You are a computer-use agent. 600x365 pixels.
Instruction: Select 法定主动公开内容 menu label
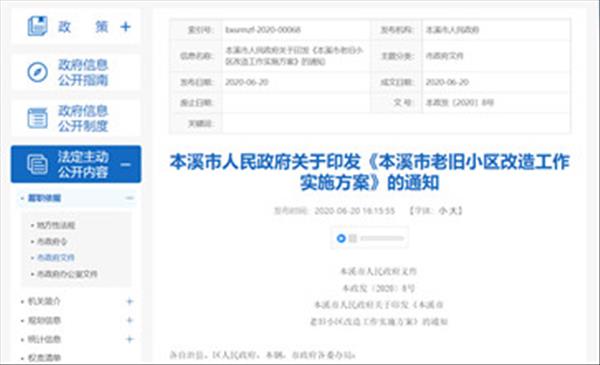click(83, 164)
